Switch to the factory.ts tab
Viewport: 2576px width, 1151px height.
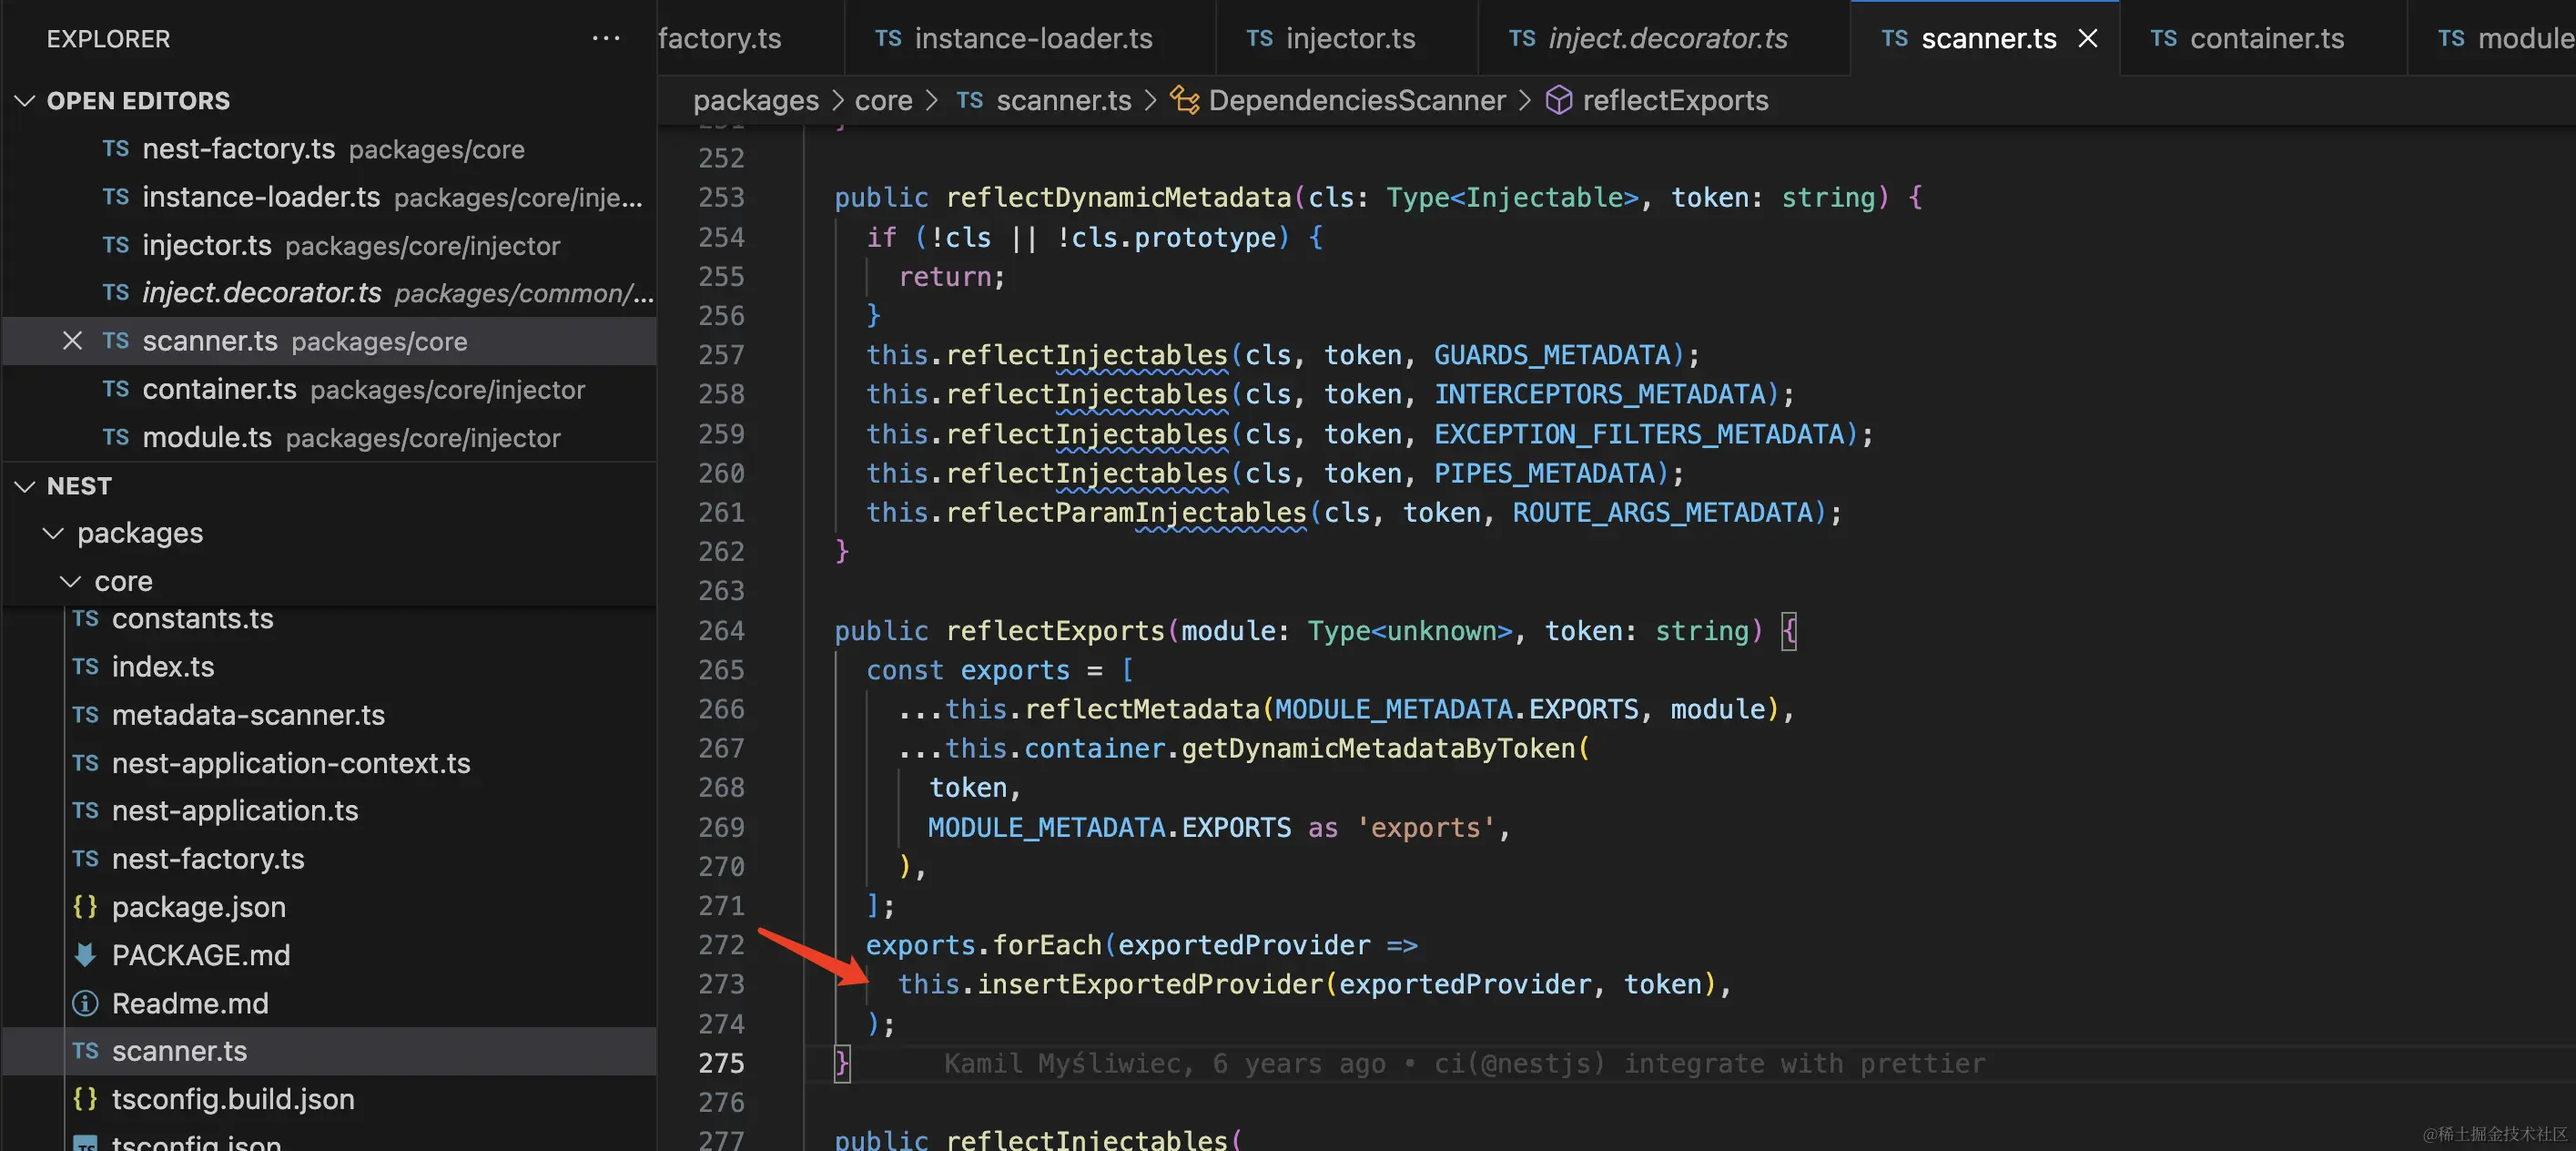[750, 38]
